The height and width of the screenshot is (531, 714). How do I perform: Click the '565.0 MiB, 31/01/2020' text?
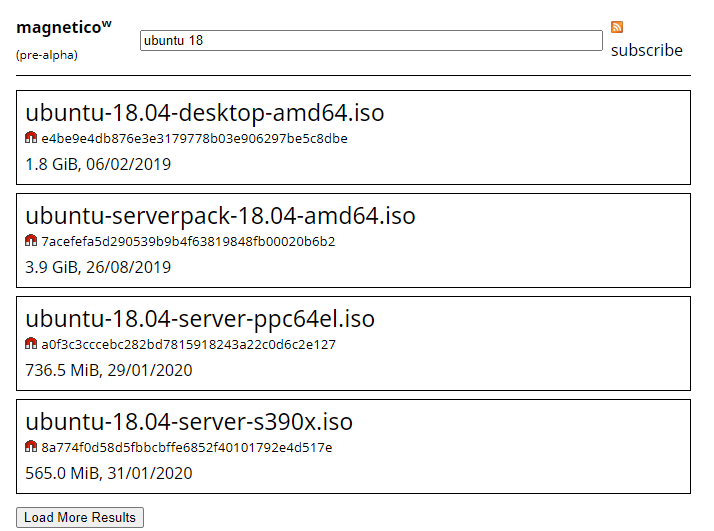coord(109,473)
